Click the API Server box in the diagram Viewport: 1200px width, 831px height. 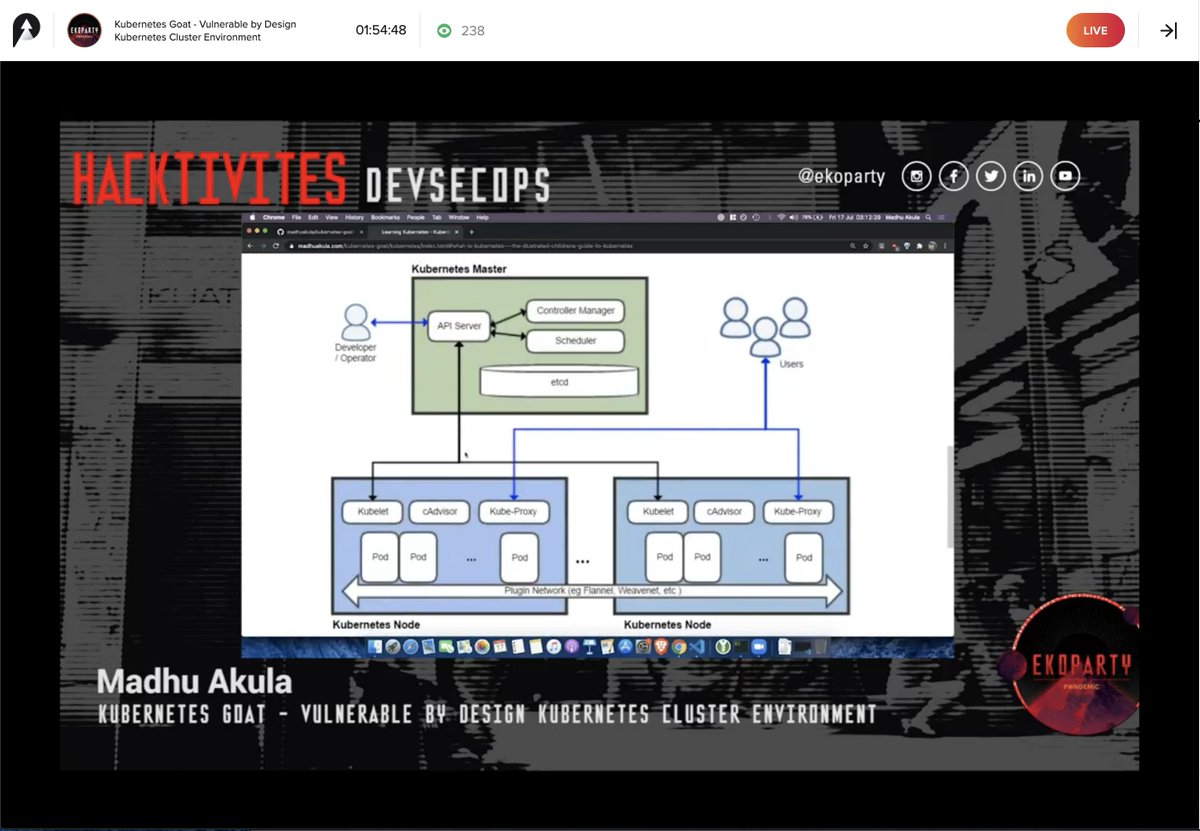coord(459,326)
